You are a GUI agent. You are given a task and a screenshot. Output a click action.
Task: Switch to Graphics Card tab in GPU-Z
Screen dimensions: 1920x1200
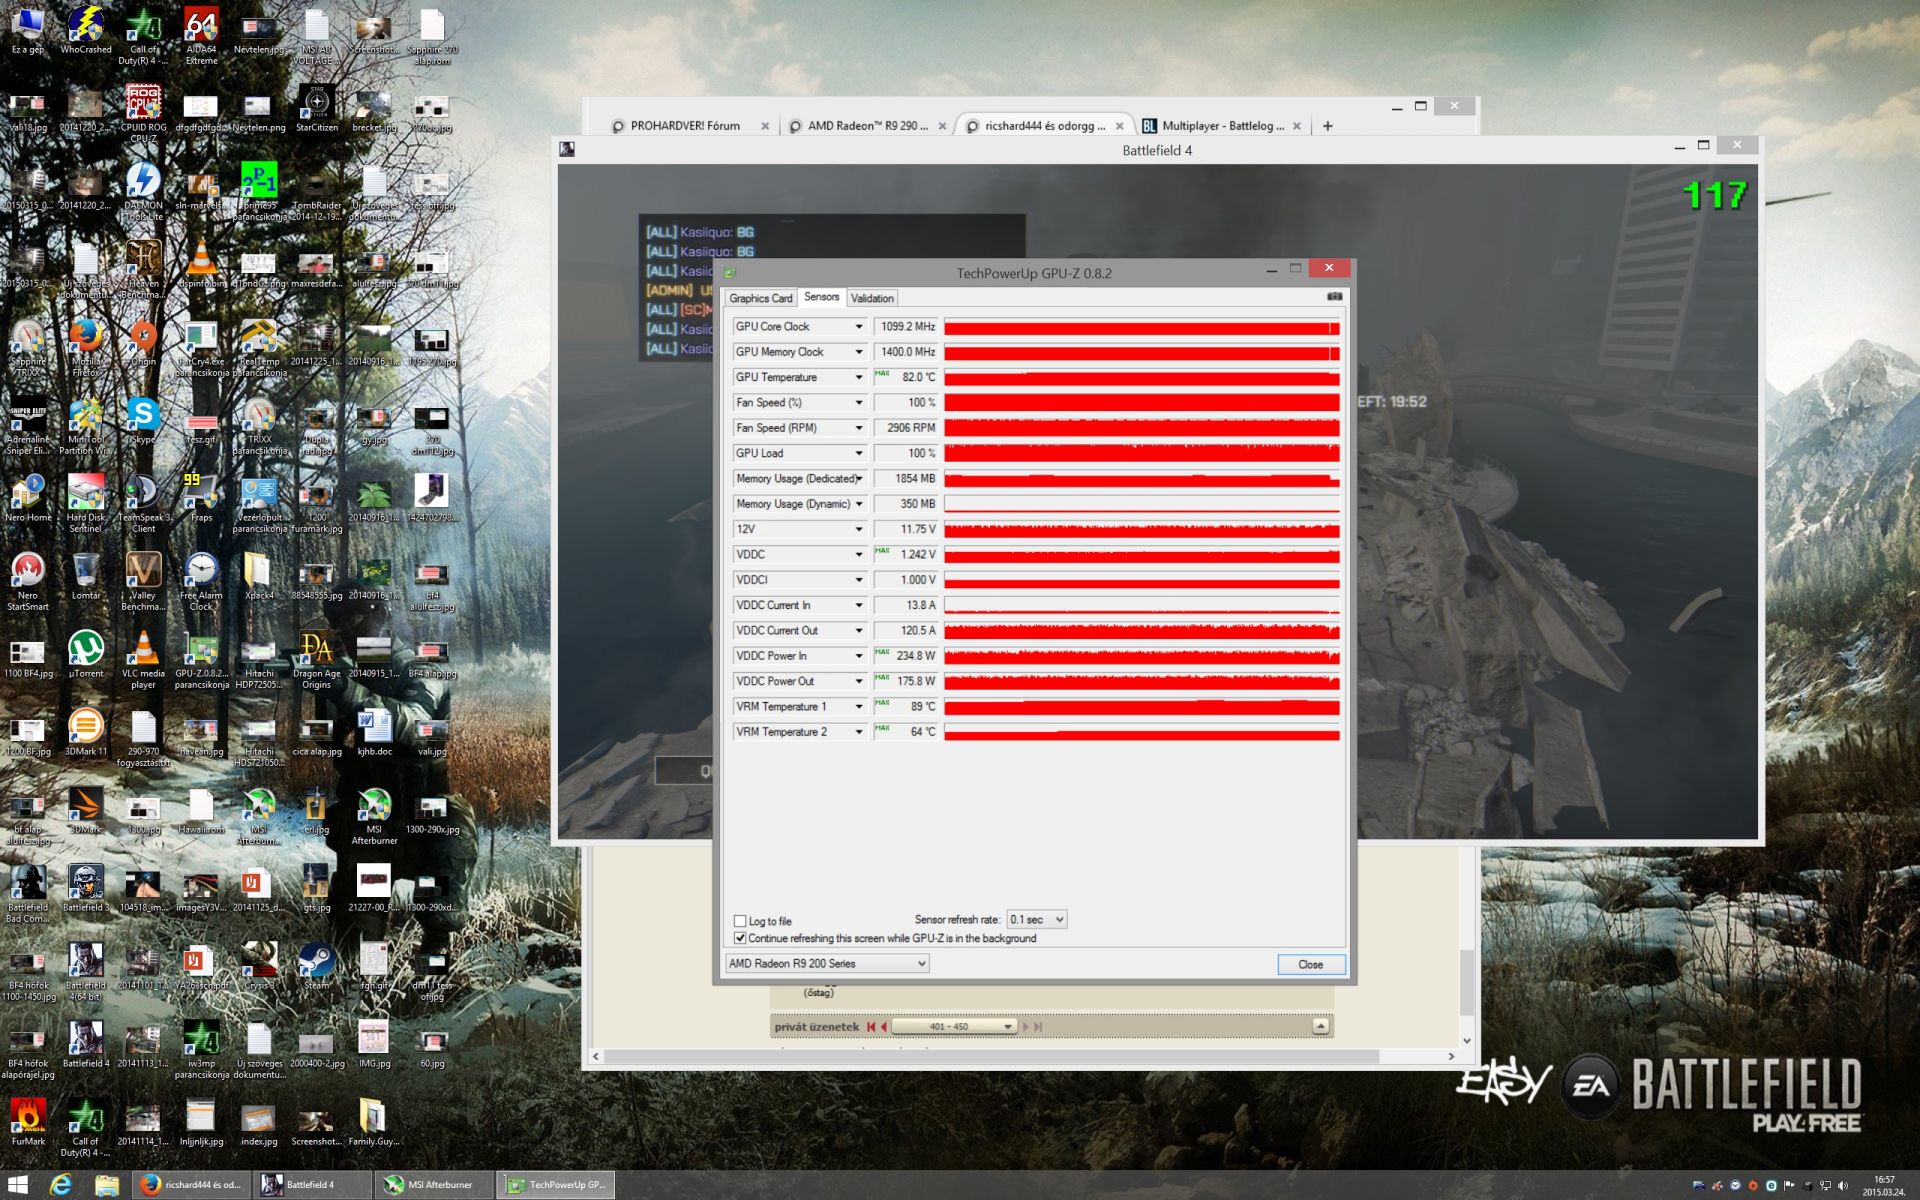(x=760, y=298)
